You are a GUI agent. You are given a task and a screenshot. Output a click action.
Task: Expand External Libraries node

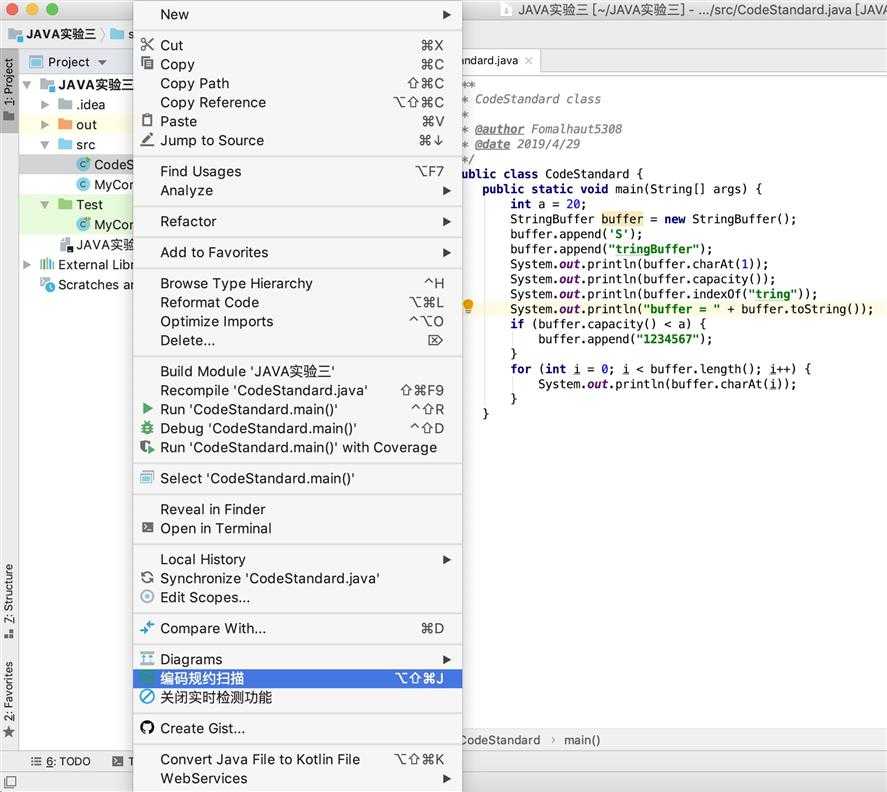(x=27, y=264)
